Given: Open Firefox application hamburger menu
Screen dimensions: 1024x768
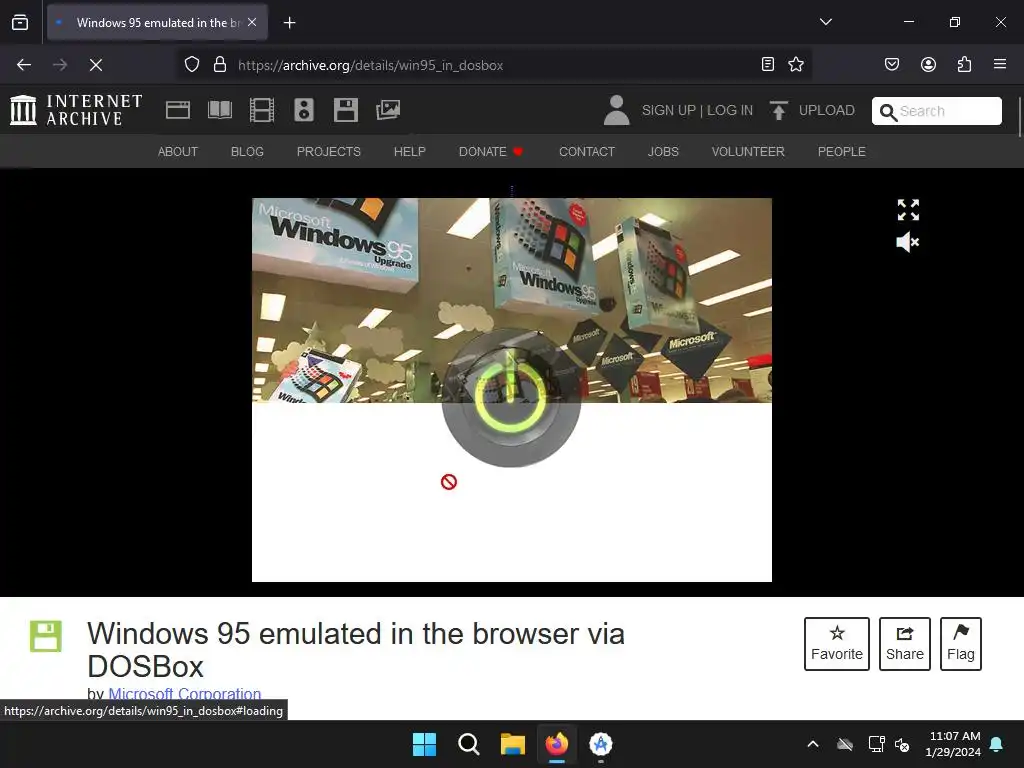Looking at the screenshot, I should (x=1000, y=64).
